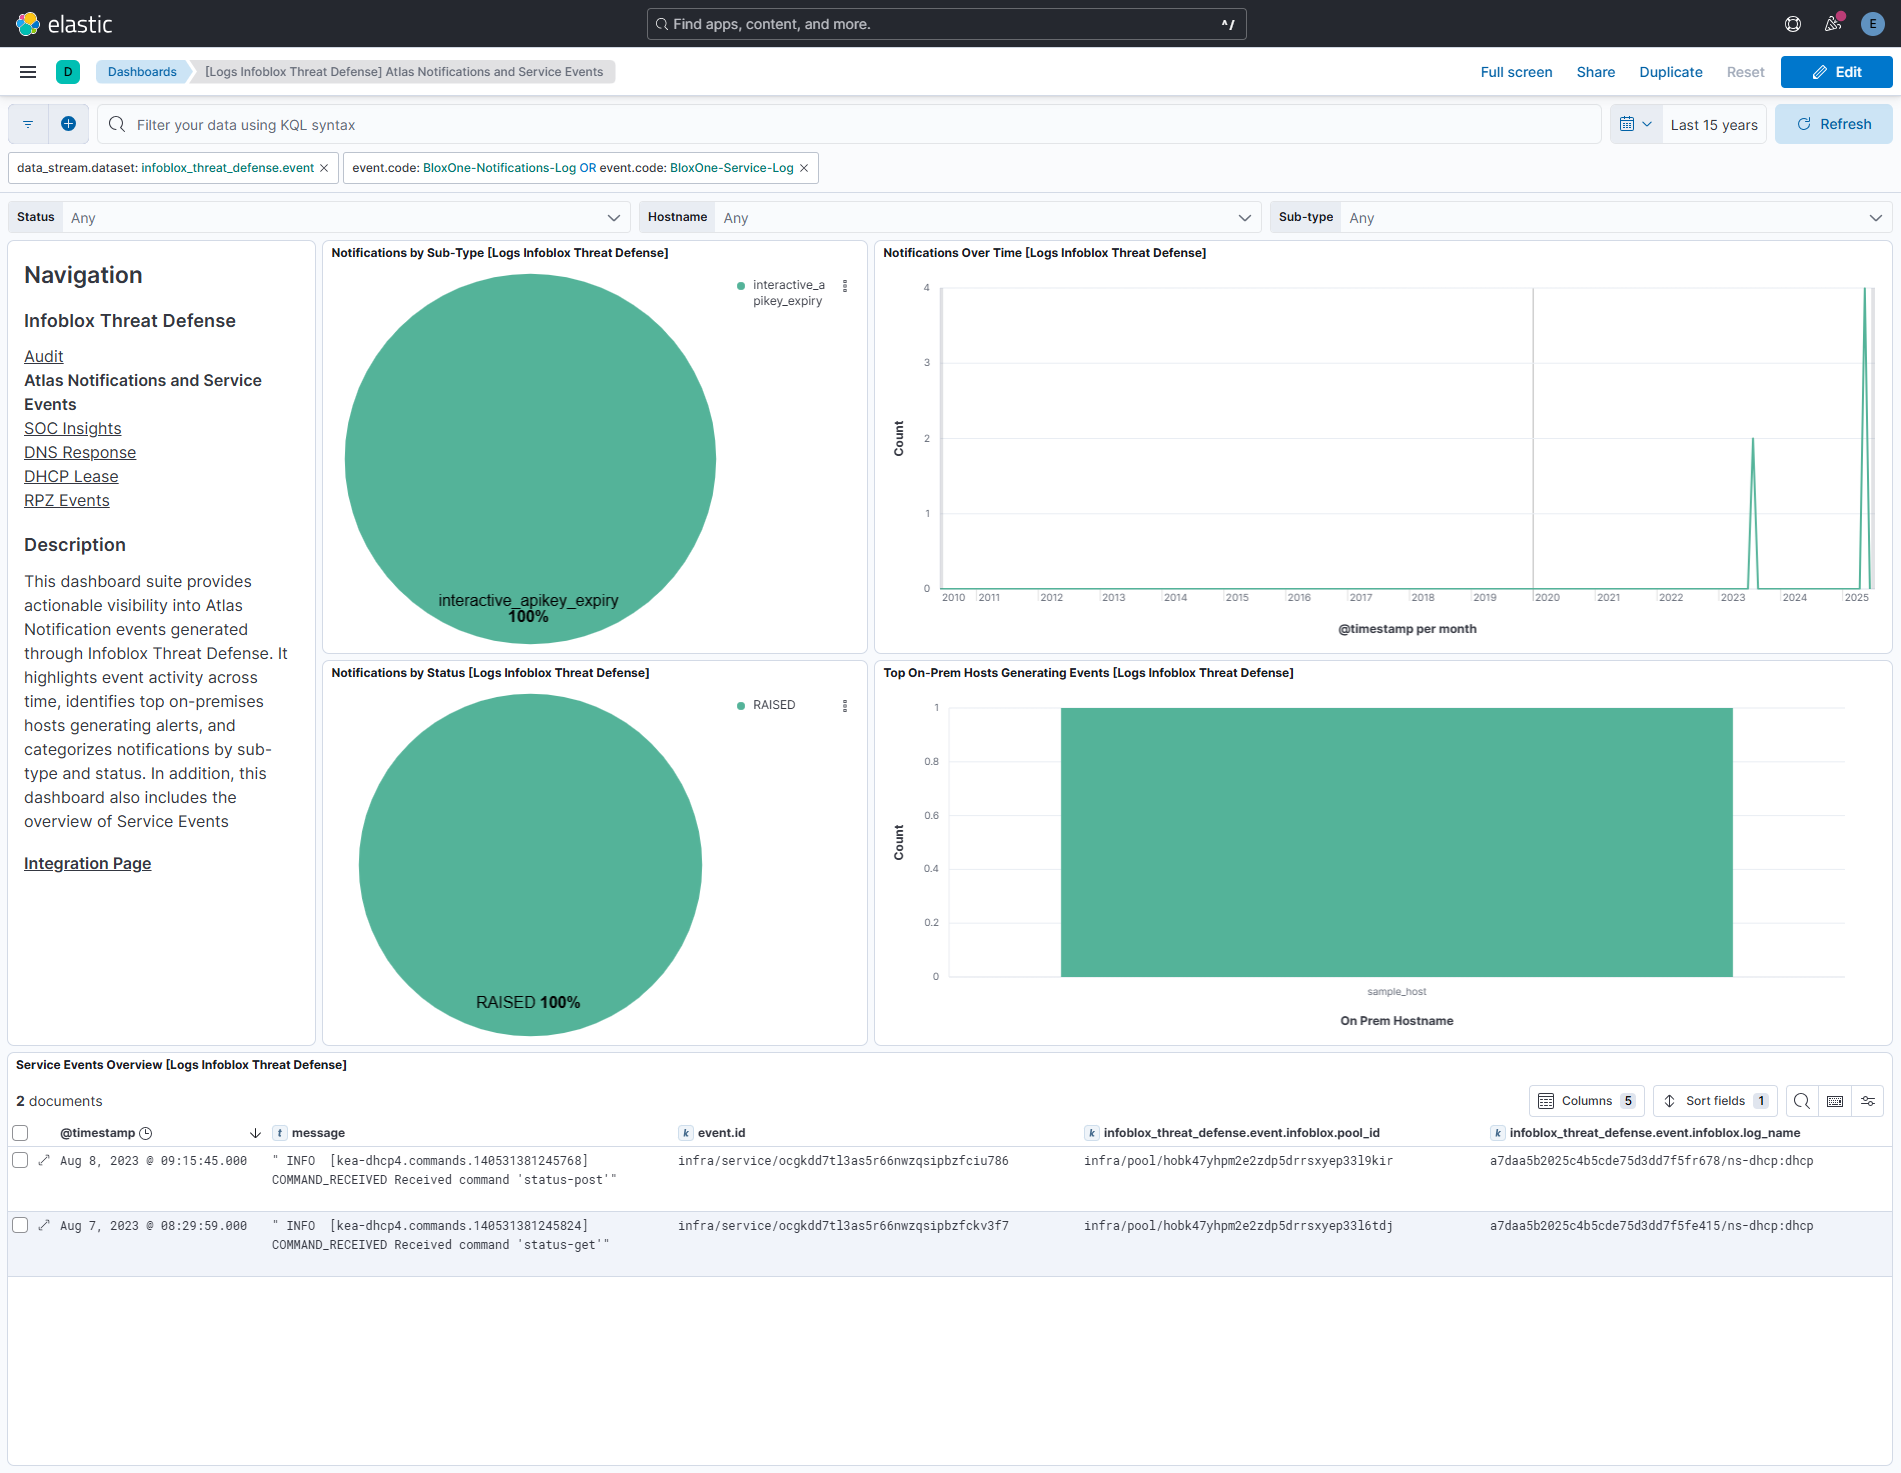Image resolution: width=1901 pixels, height=1473 pixels.
Task: Open the green D space avatar
Action: click(x=68, y=72)
